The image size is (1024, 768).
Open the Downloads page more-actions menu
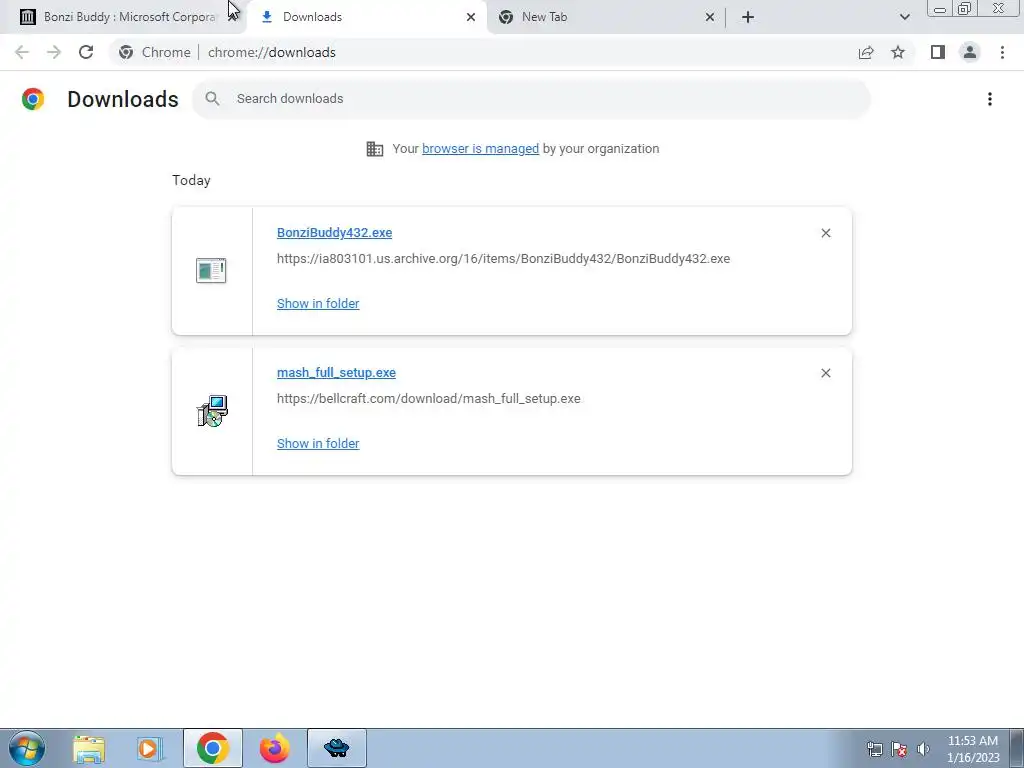(990, 99)
